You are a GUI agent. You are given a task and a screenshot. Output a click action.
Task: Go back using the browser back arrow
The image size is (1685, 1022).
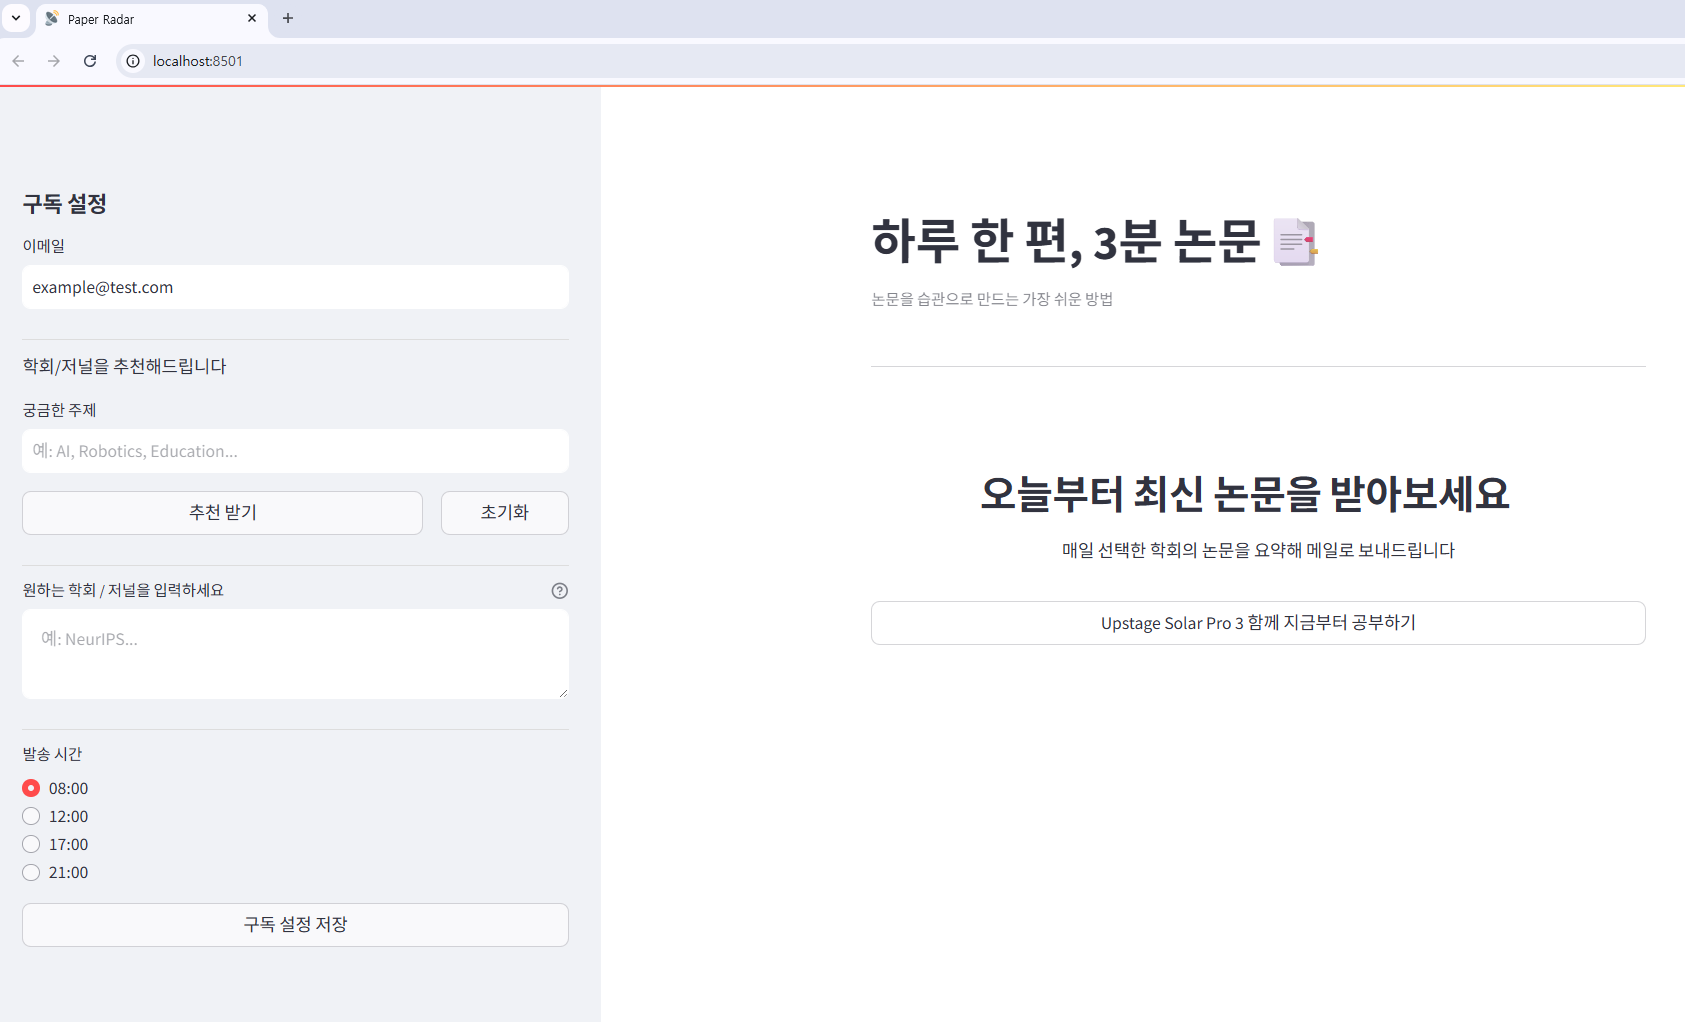click(18, 61)
